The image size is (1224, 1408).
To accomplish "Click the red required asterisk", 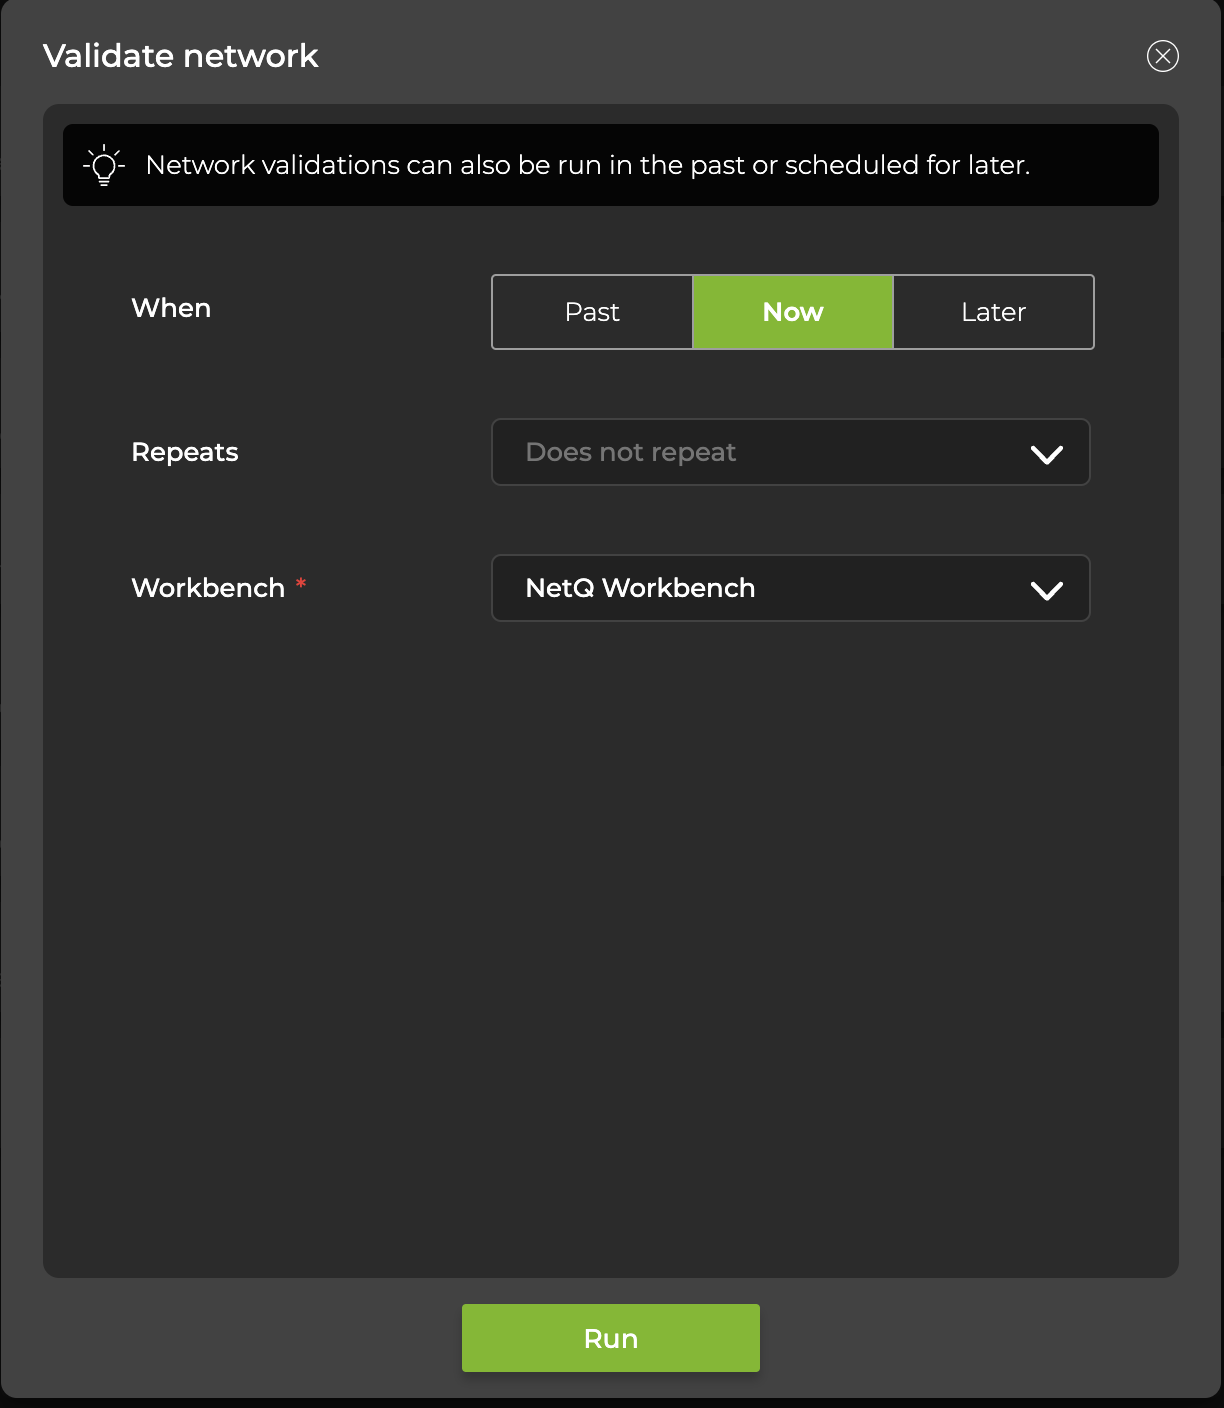I will tap(301, 584).
